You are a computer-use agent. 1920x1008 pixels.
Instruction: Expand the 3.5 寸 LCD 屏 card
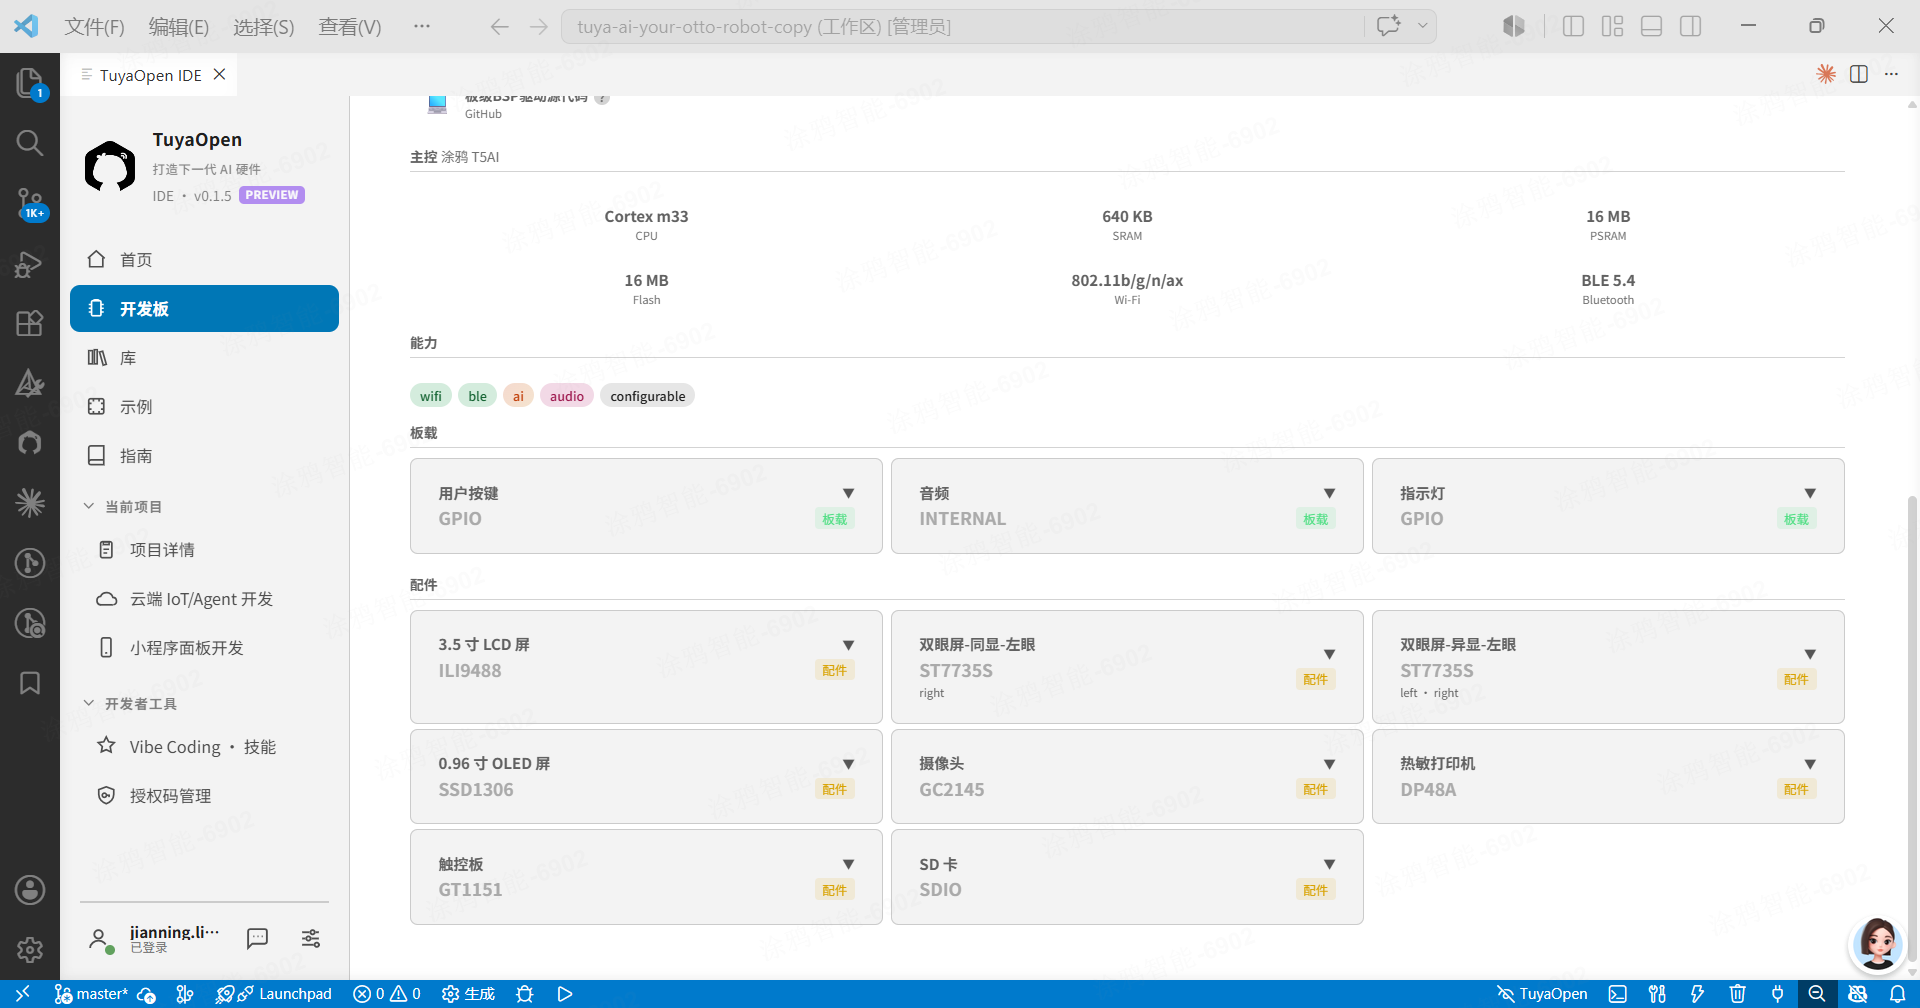848,645
